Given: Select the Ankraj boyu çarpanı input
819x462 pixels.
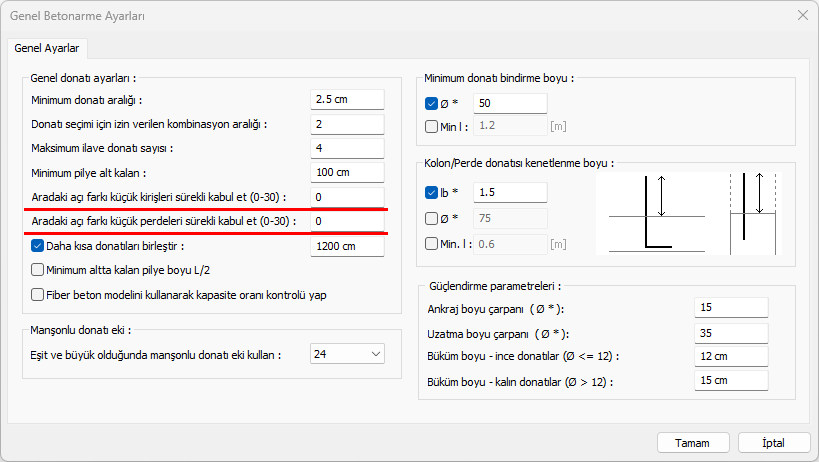Looking at the screenshot, I should (730, 308).
